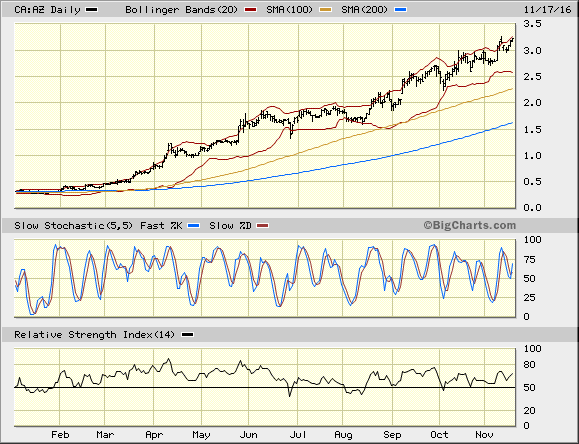Click the 'Sep' month axis label
The width and height of the screenshot is (579, 444).
pyautogui.click(x=392, y=435)
